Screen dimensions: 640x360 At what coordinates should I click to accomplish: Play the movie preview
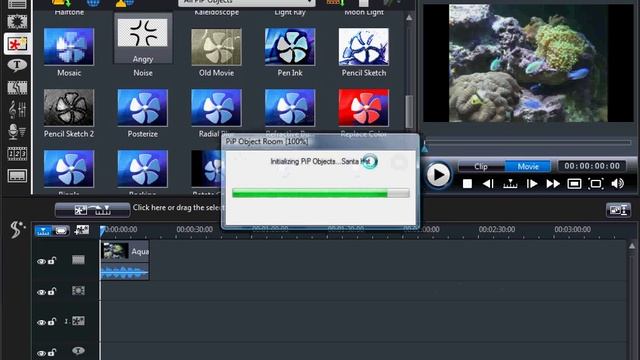pyautogui.click(x=438, y=175)
